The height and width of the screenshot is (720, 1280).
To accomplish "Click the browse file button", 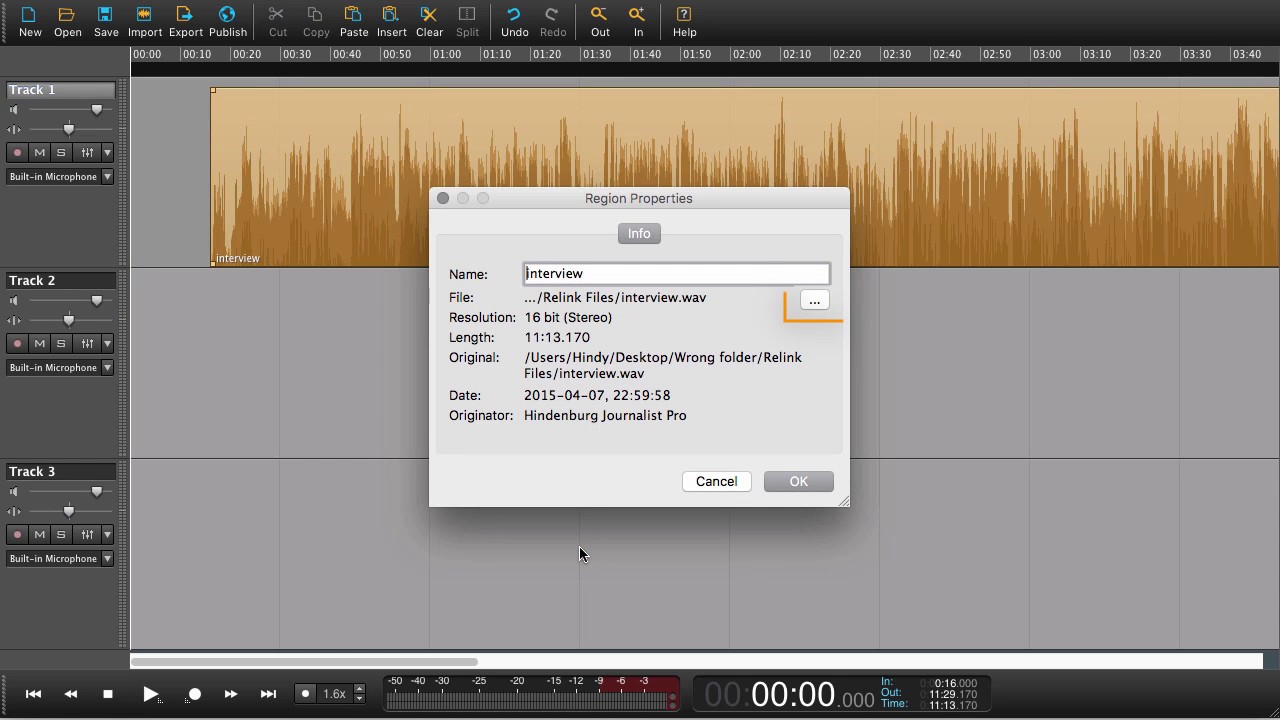I will tap(814, 301).
